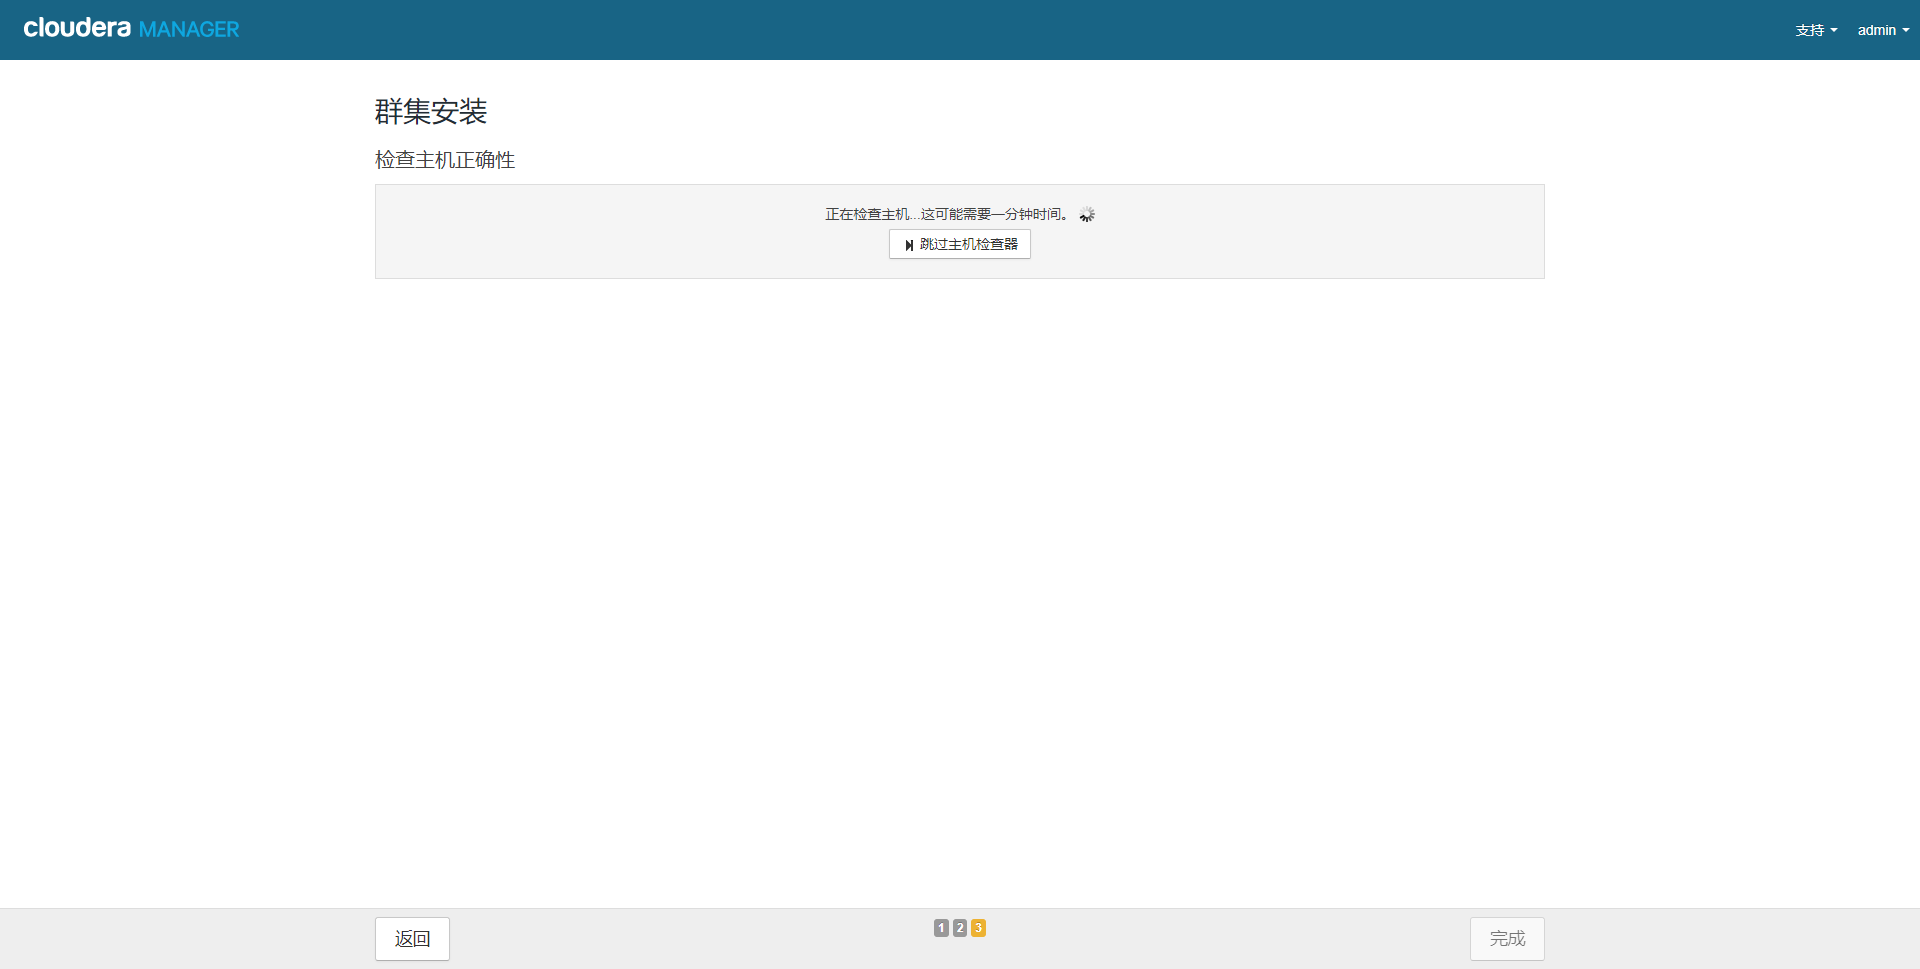Go to wizard step 1 indicator
This screenshot has height=969, width=1920.
pyautogui.click(x=941, y=928)
